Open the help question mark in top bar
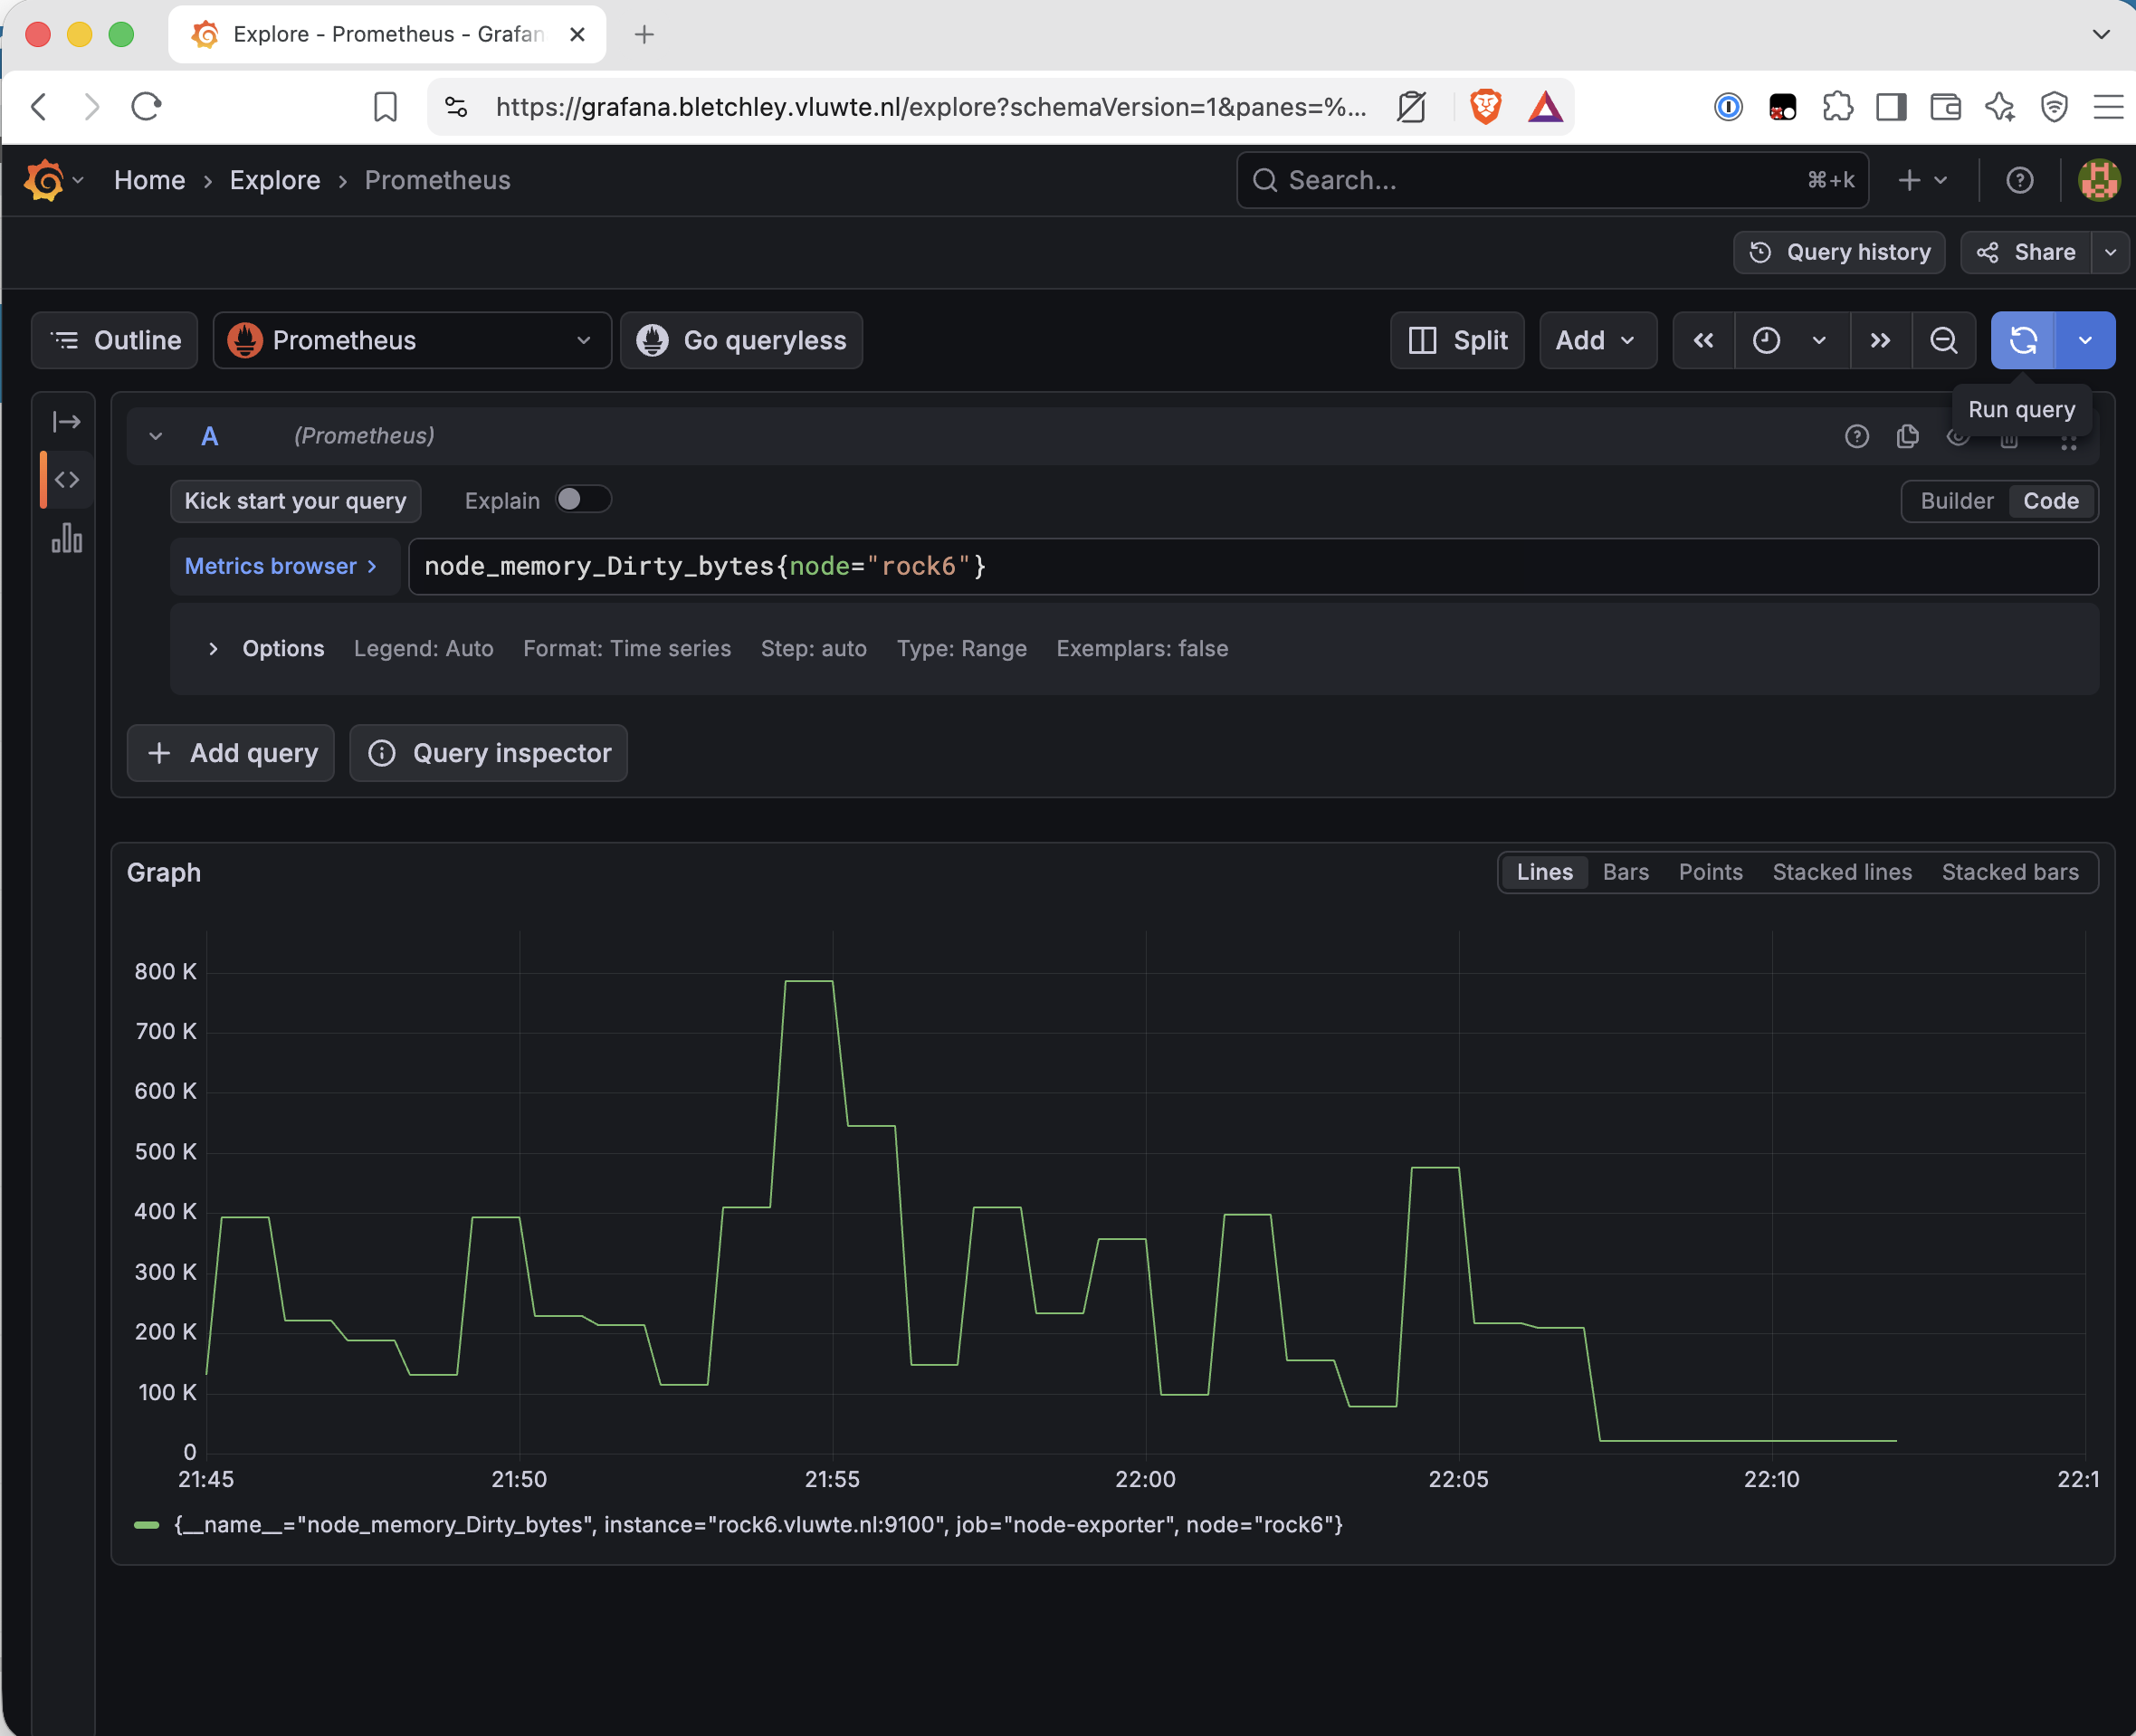Screen dimensions: 2136x1736 click(x=2019, y=180)
